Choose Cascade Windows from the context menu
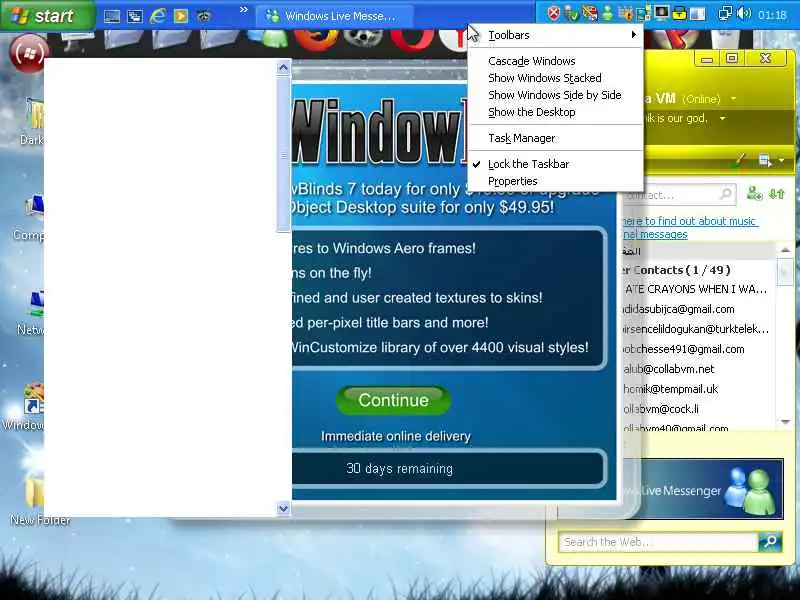This screenshot has height=600, width=800. tap(555, 61)
